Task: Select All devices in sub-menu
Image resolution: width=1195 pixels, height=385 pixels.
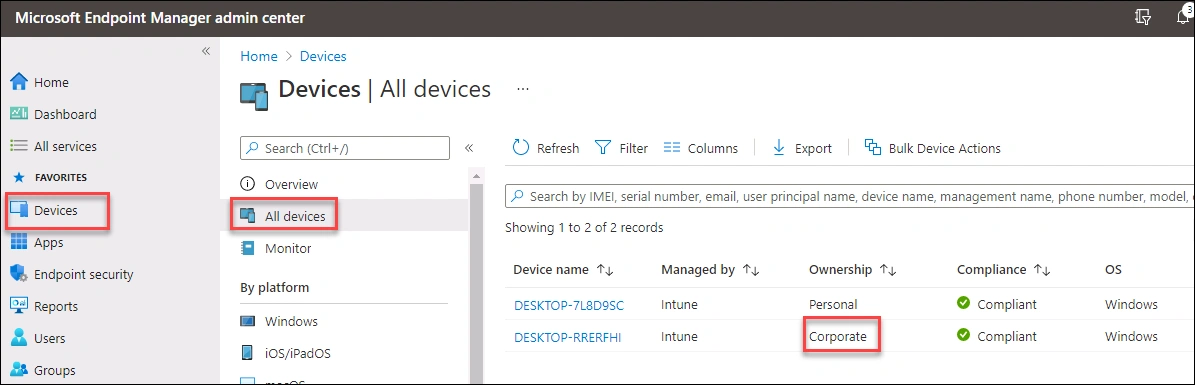Action: [295, 217]
